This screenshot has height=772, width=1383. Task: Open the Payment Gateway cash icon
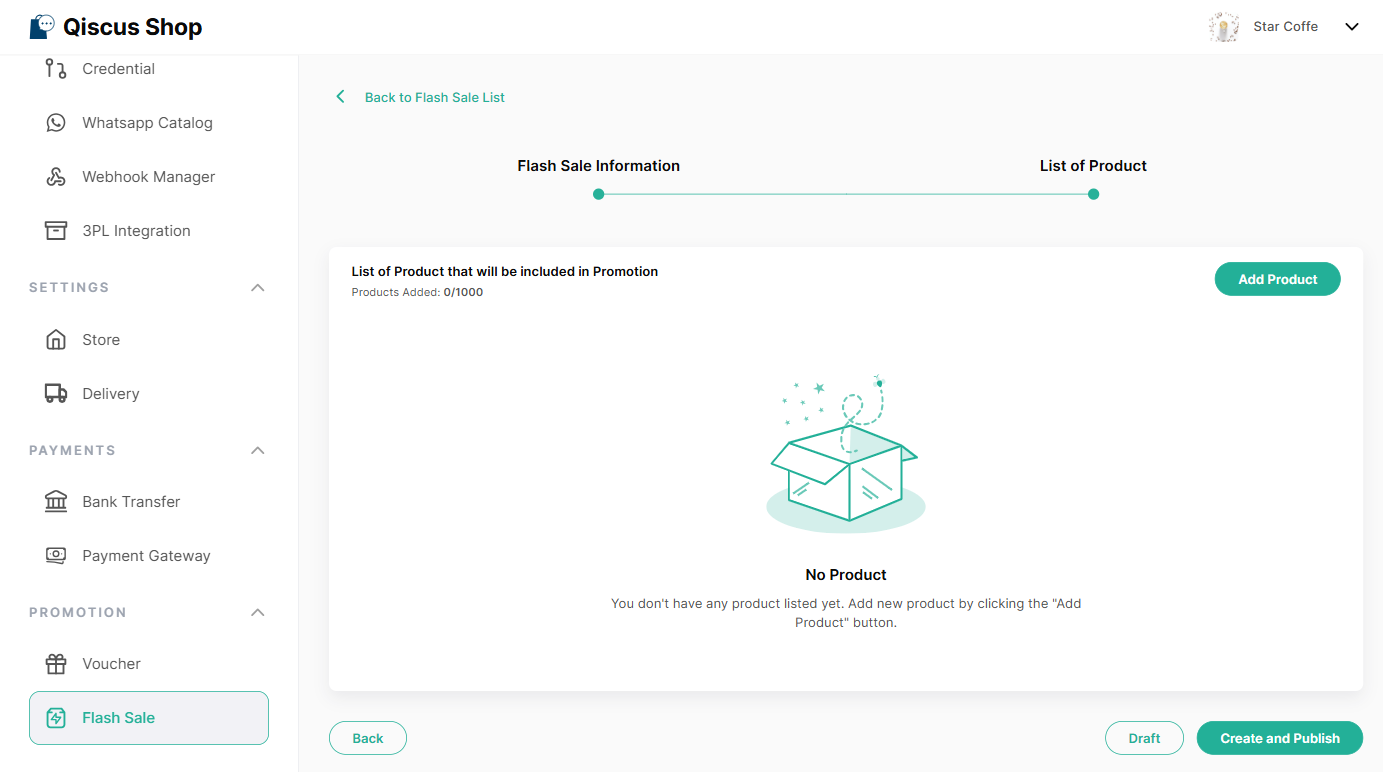(56, 556)
